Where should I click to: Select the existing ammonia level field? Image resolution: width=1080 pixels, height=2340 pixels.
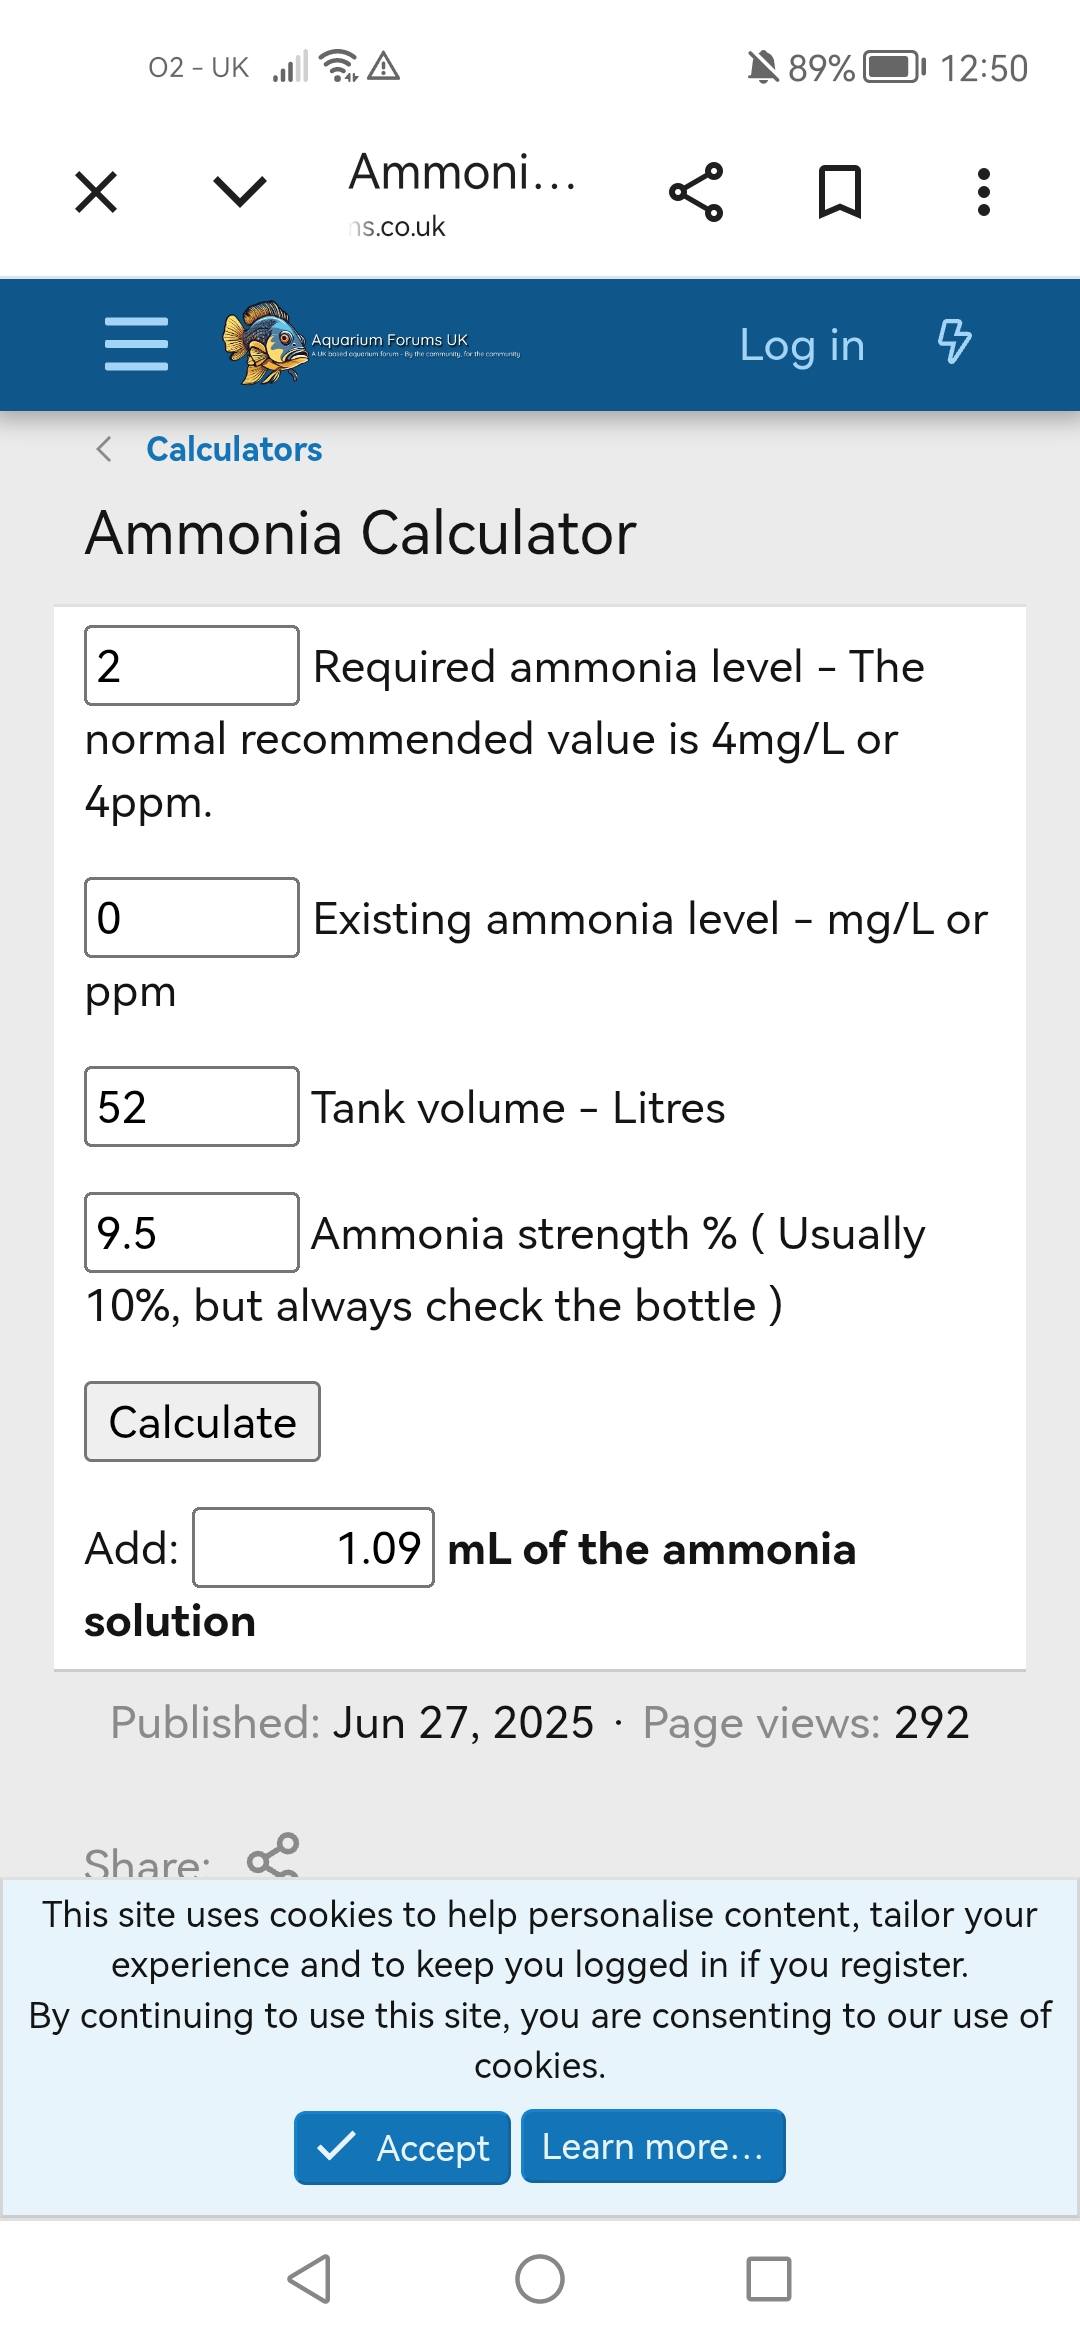point(192,918)
